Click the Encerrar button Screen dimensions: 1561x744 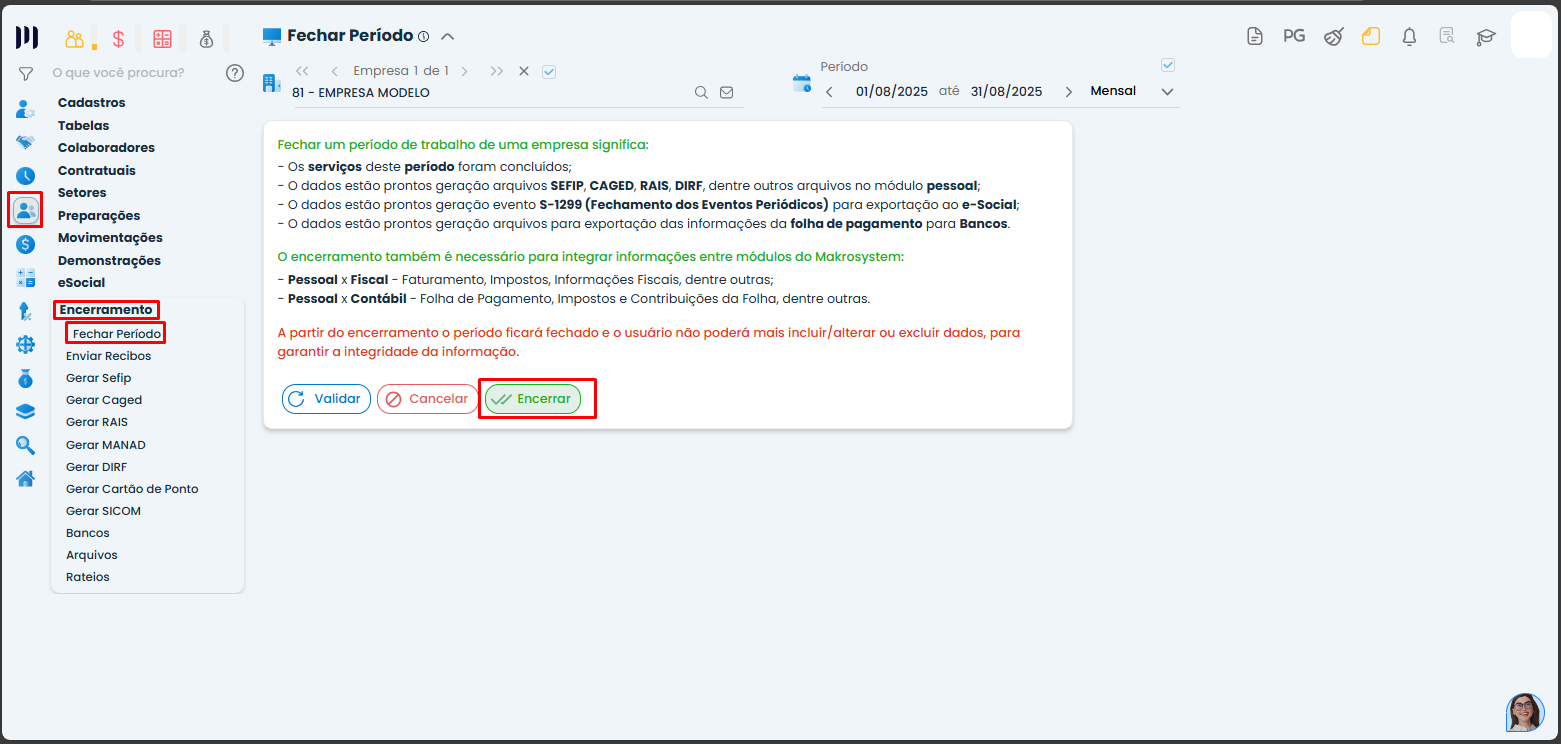click(x=533, y=399)
